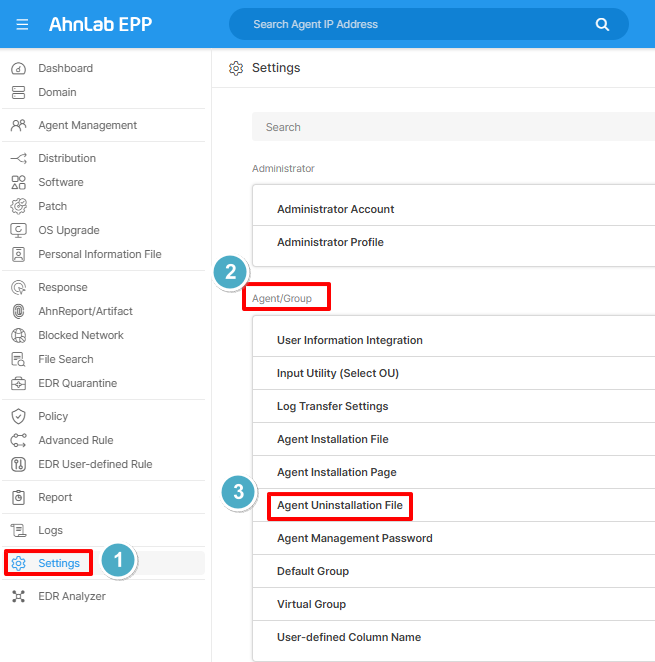Screen dimensions: 655x662
Task: Click the Software shapes icon
Action: [18, 182]
